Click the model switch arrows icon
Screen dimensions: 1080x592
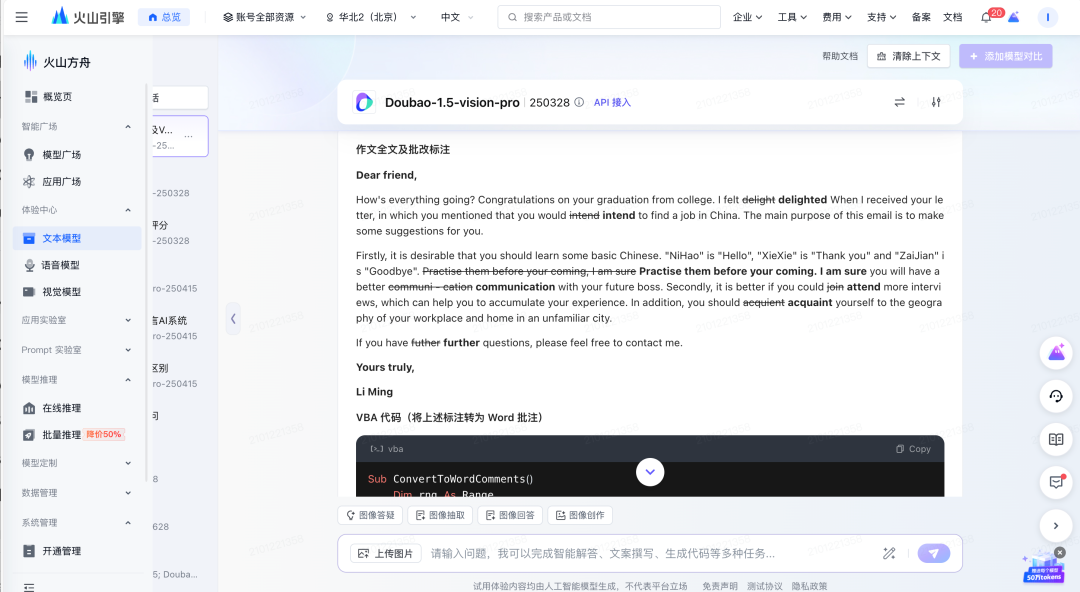pyautogui.click(x=900, y=102)
